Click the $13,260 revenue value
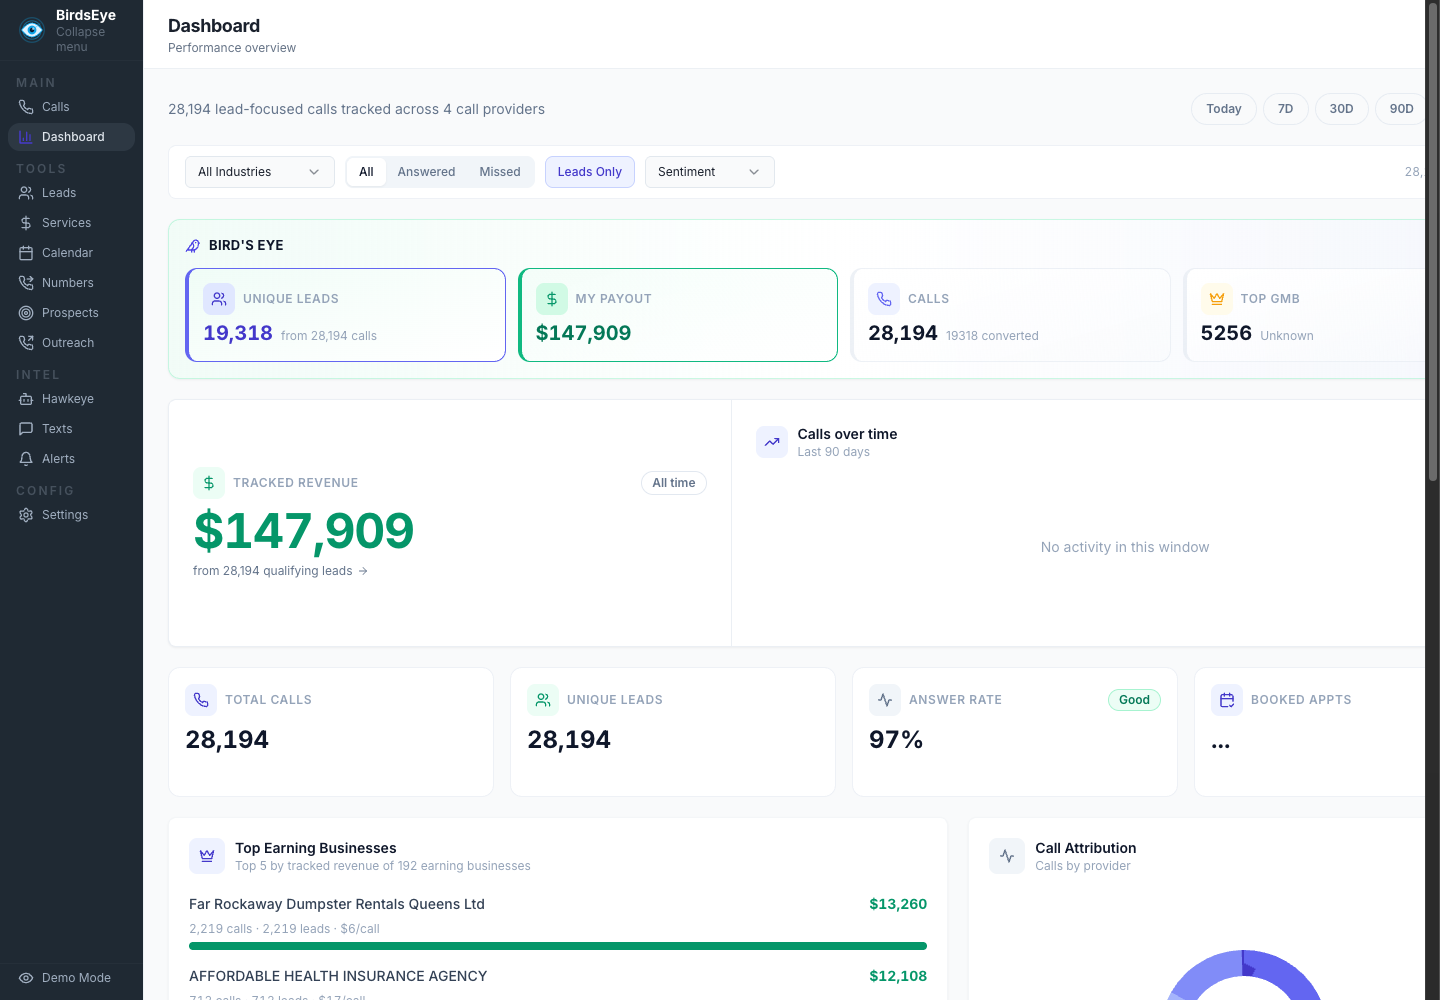 [898, 904]
